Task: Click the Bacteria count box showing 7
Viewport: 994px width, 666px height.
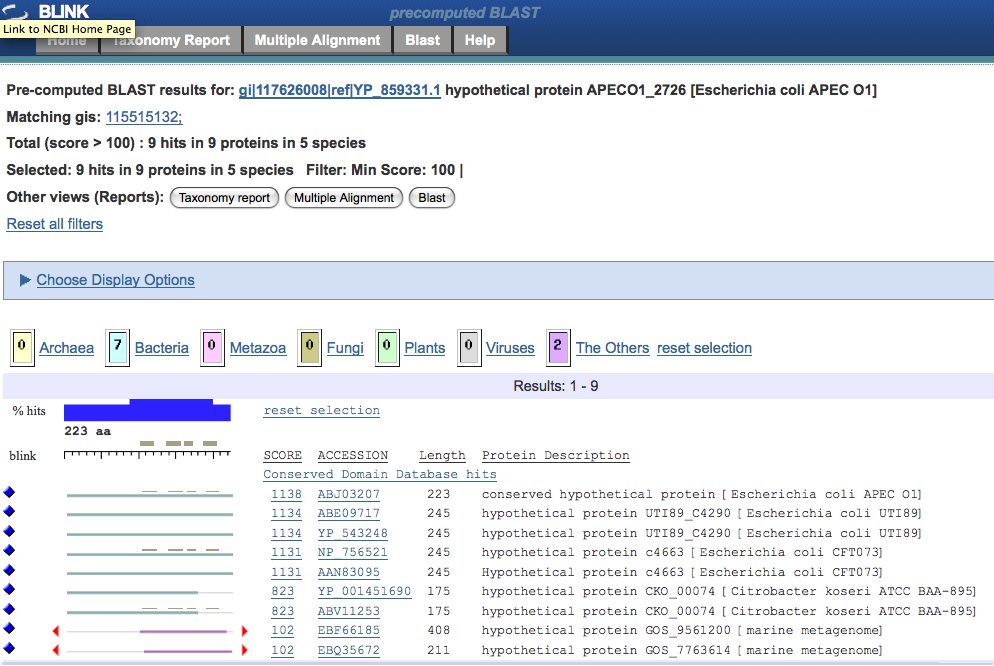Action: click(x=118, y=348)
